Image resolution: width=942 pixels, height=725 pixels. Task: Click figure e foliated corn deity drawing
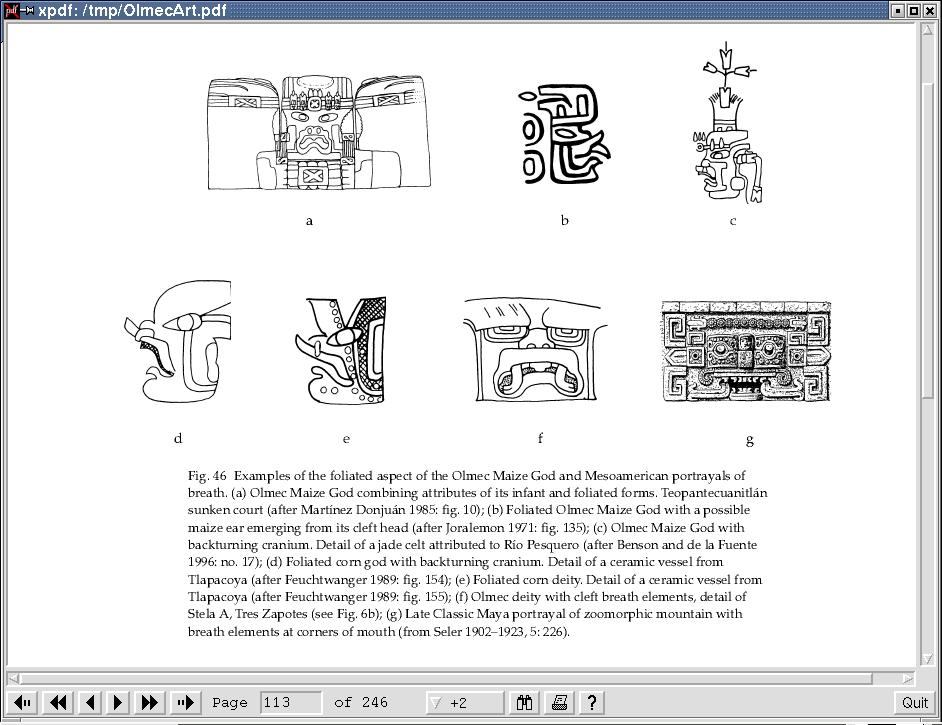tap(341, 350)
